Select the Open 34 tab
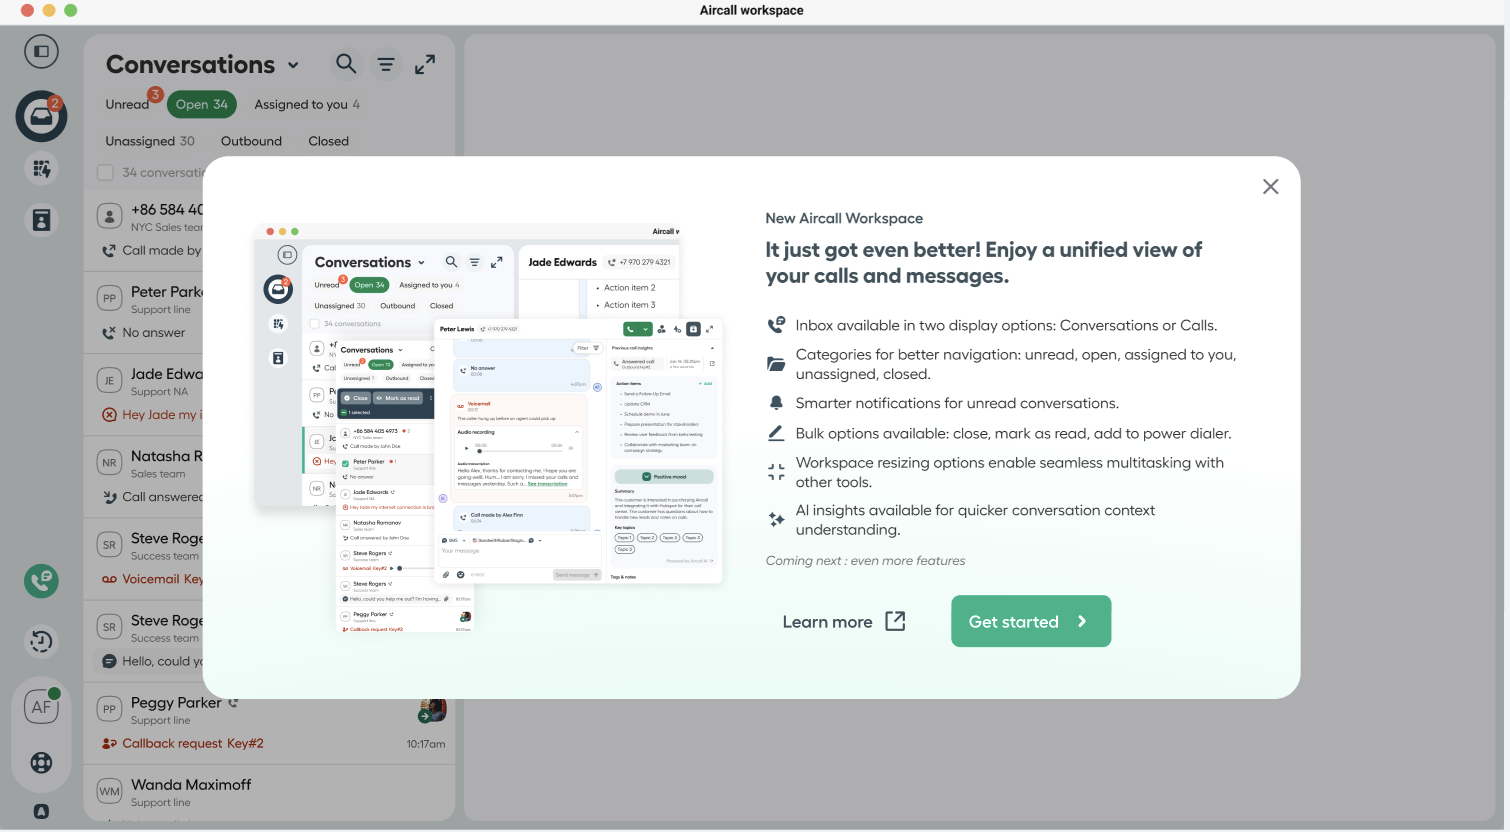 pos(202,104)
